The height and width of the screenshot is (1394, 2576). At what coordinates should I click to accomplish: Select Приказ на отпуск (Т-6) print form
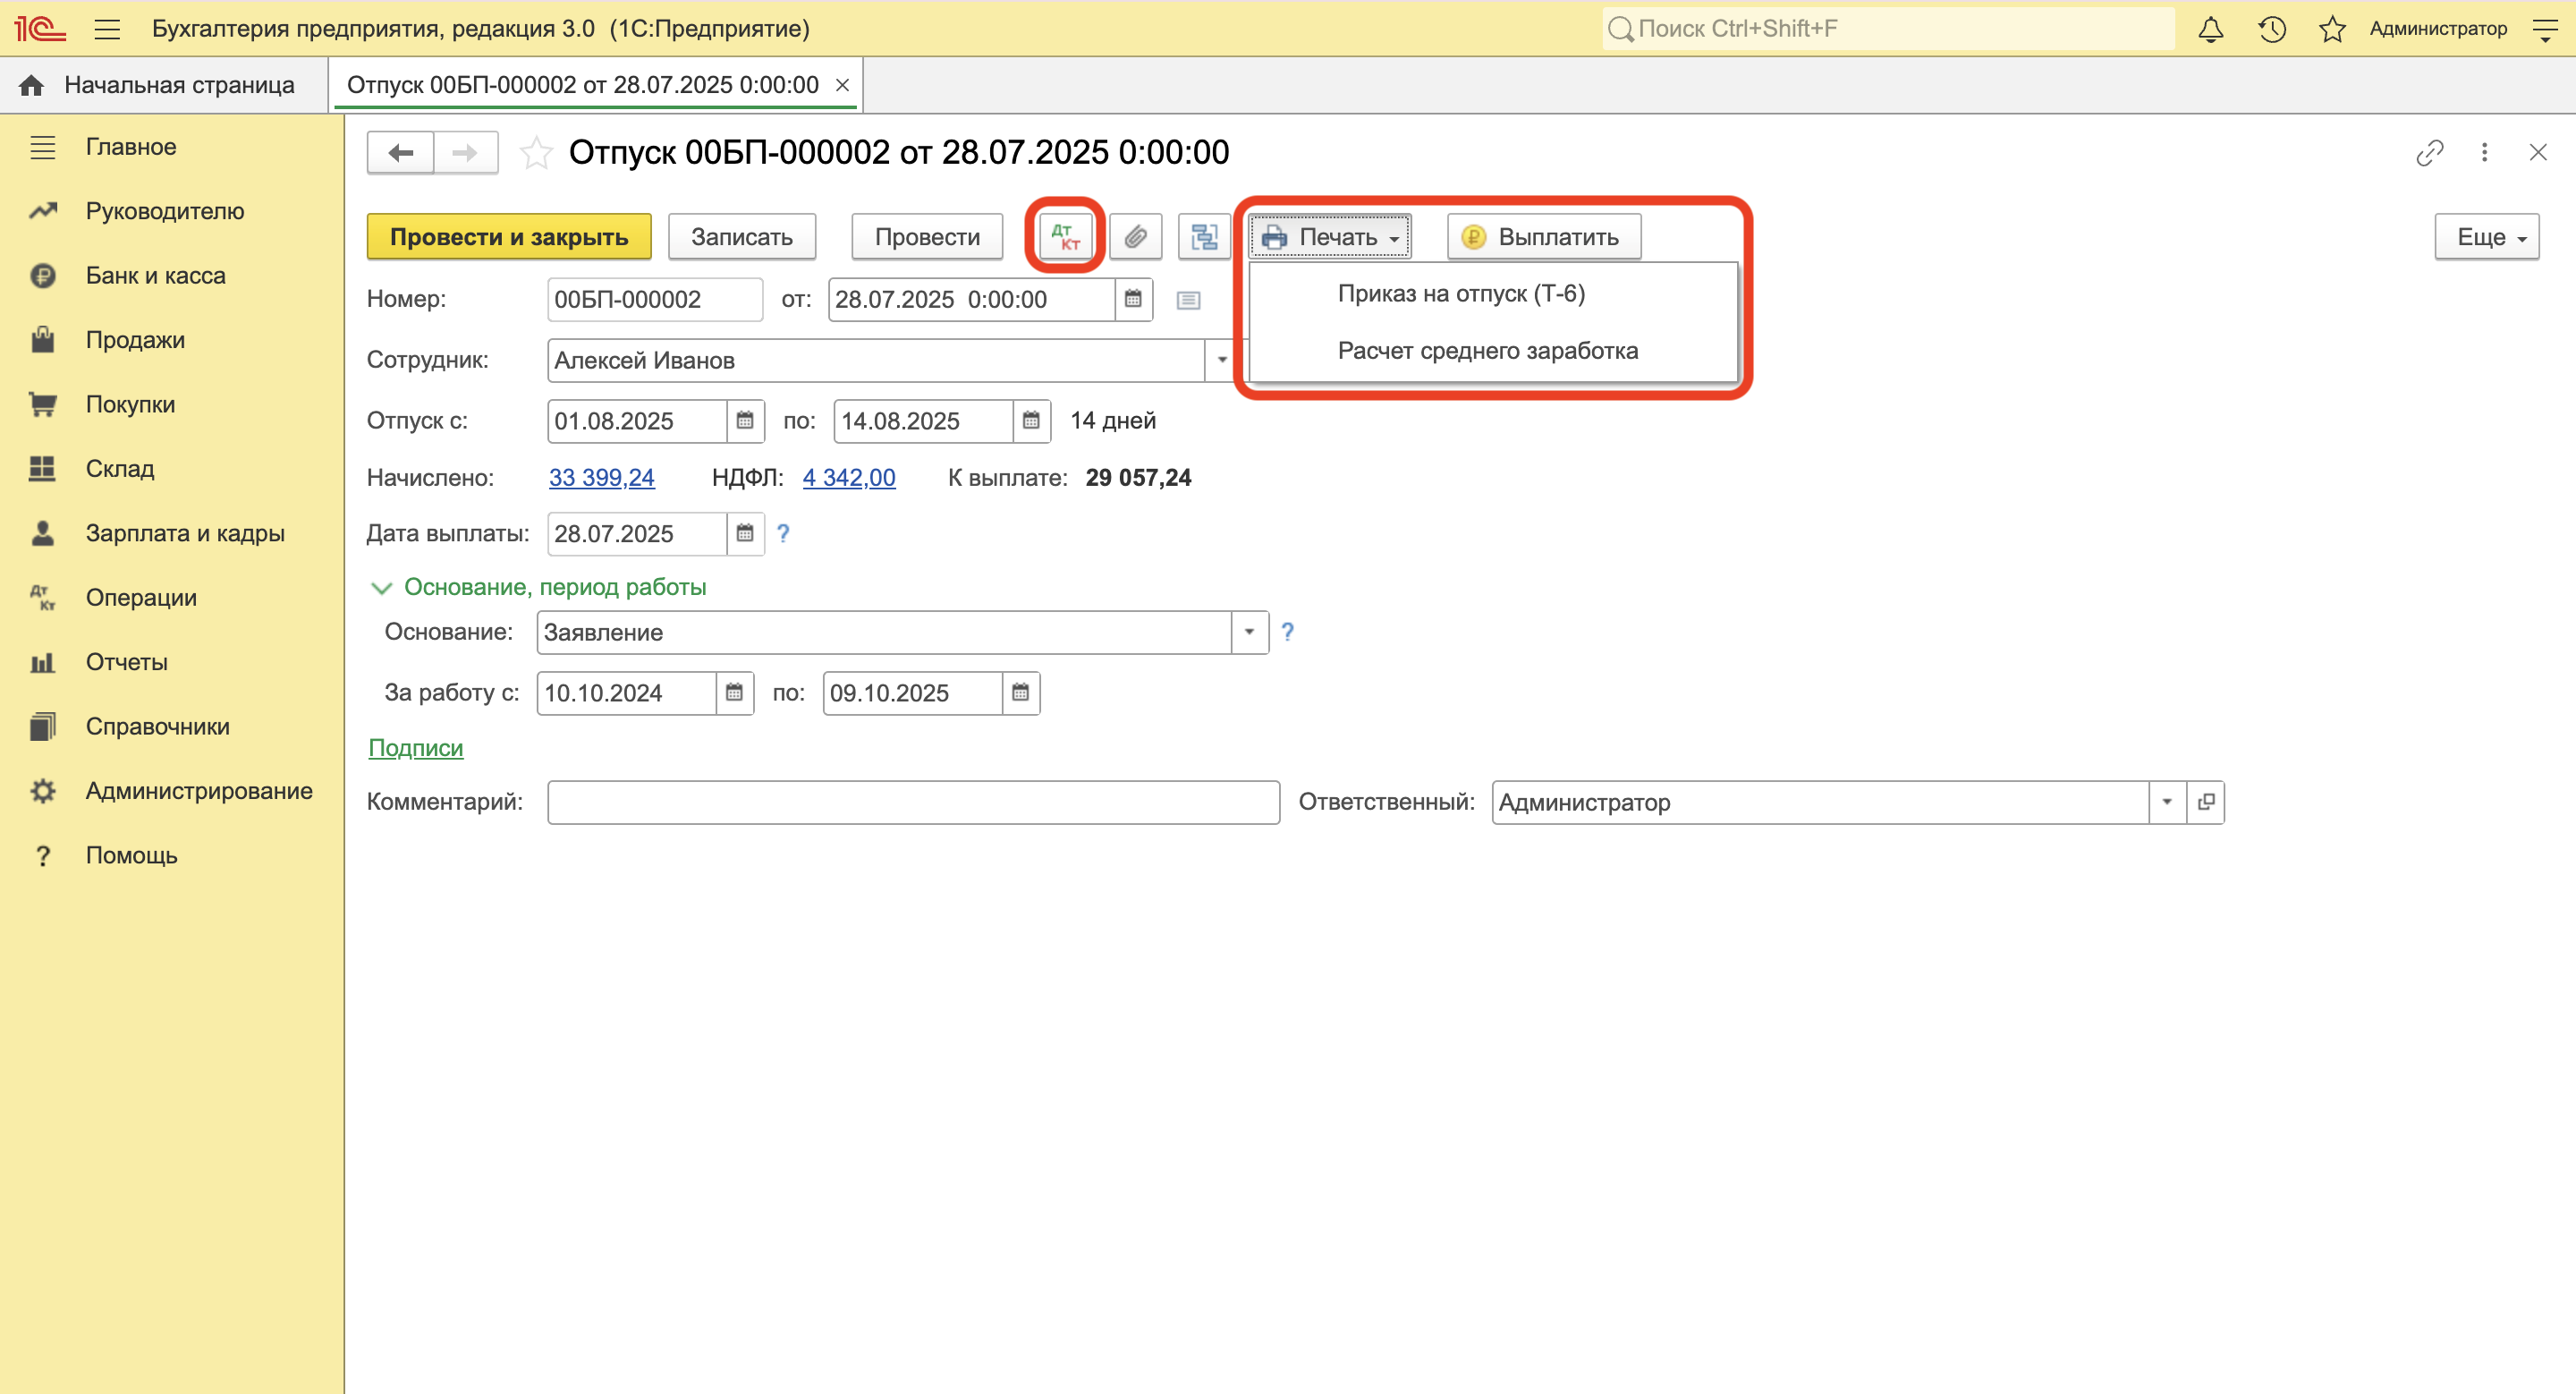(1493, 294)
